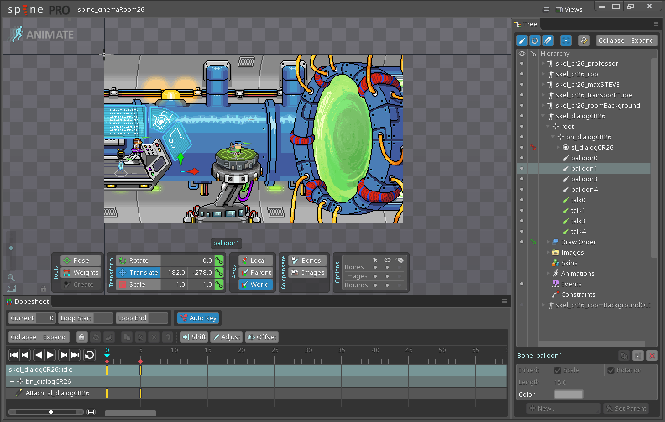This screenshot has height=422, width=665.
Task: Expand the sl_dialogCR26 slot node
Action: (x=558, y=148)
